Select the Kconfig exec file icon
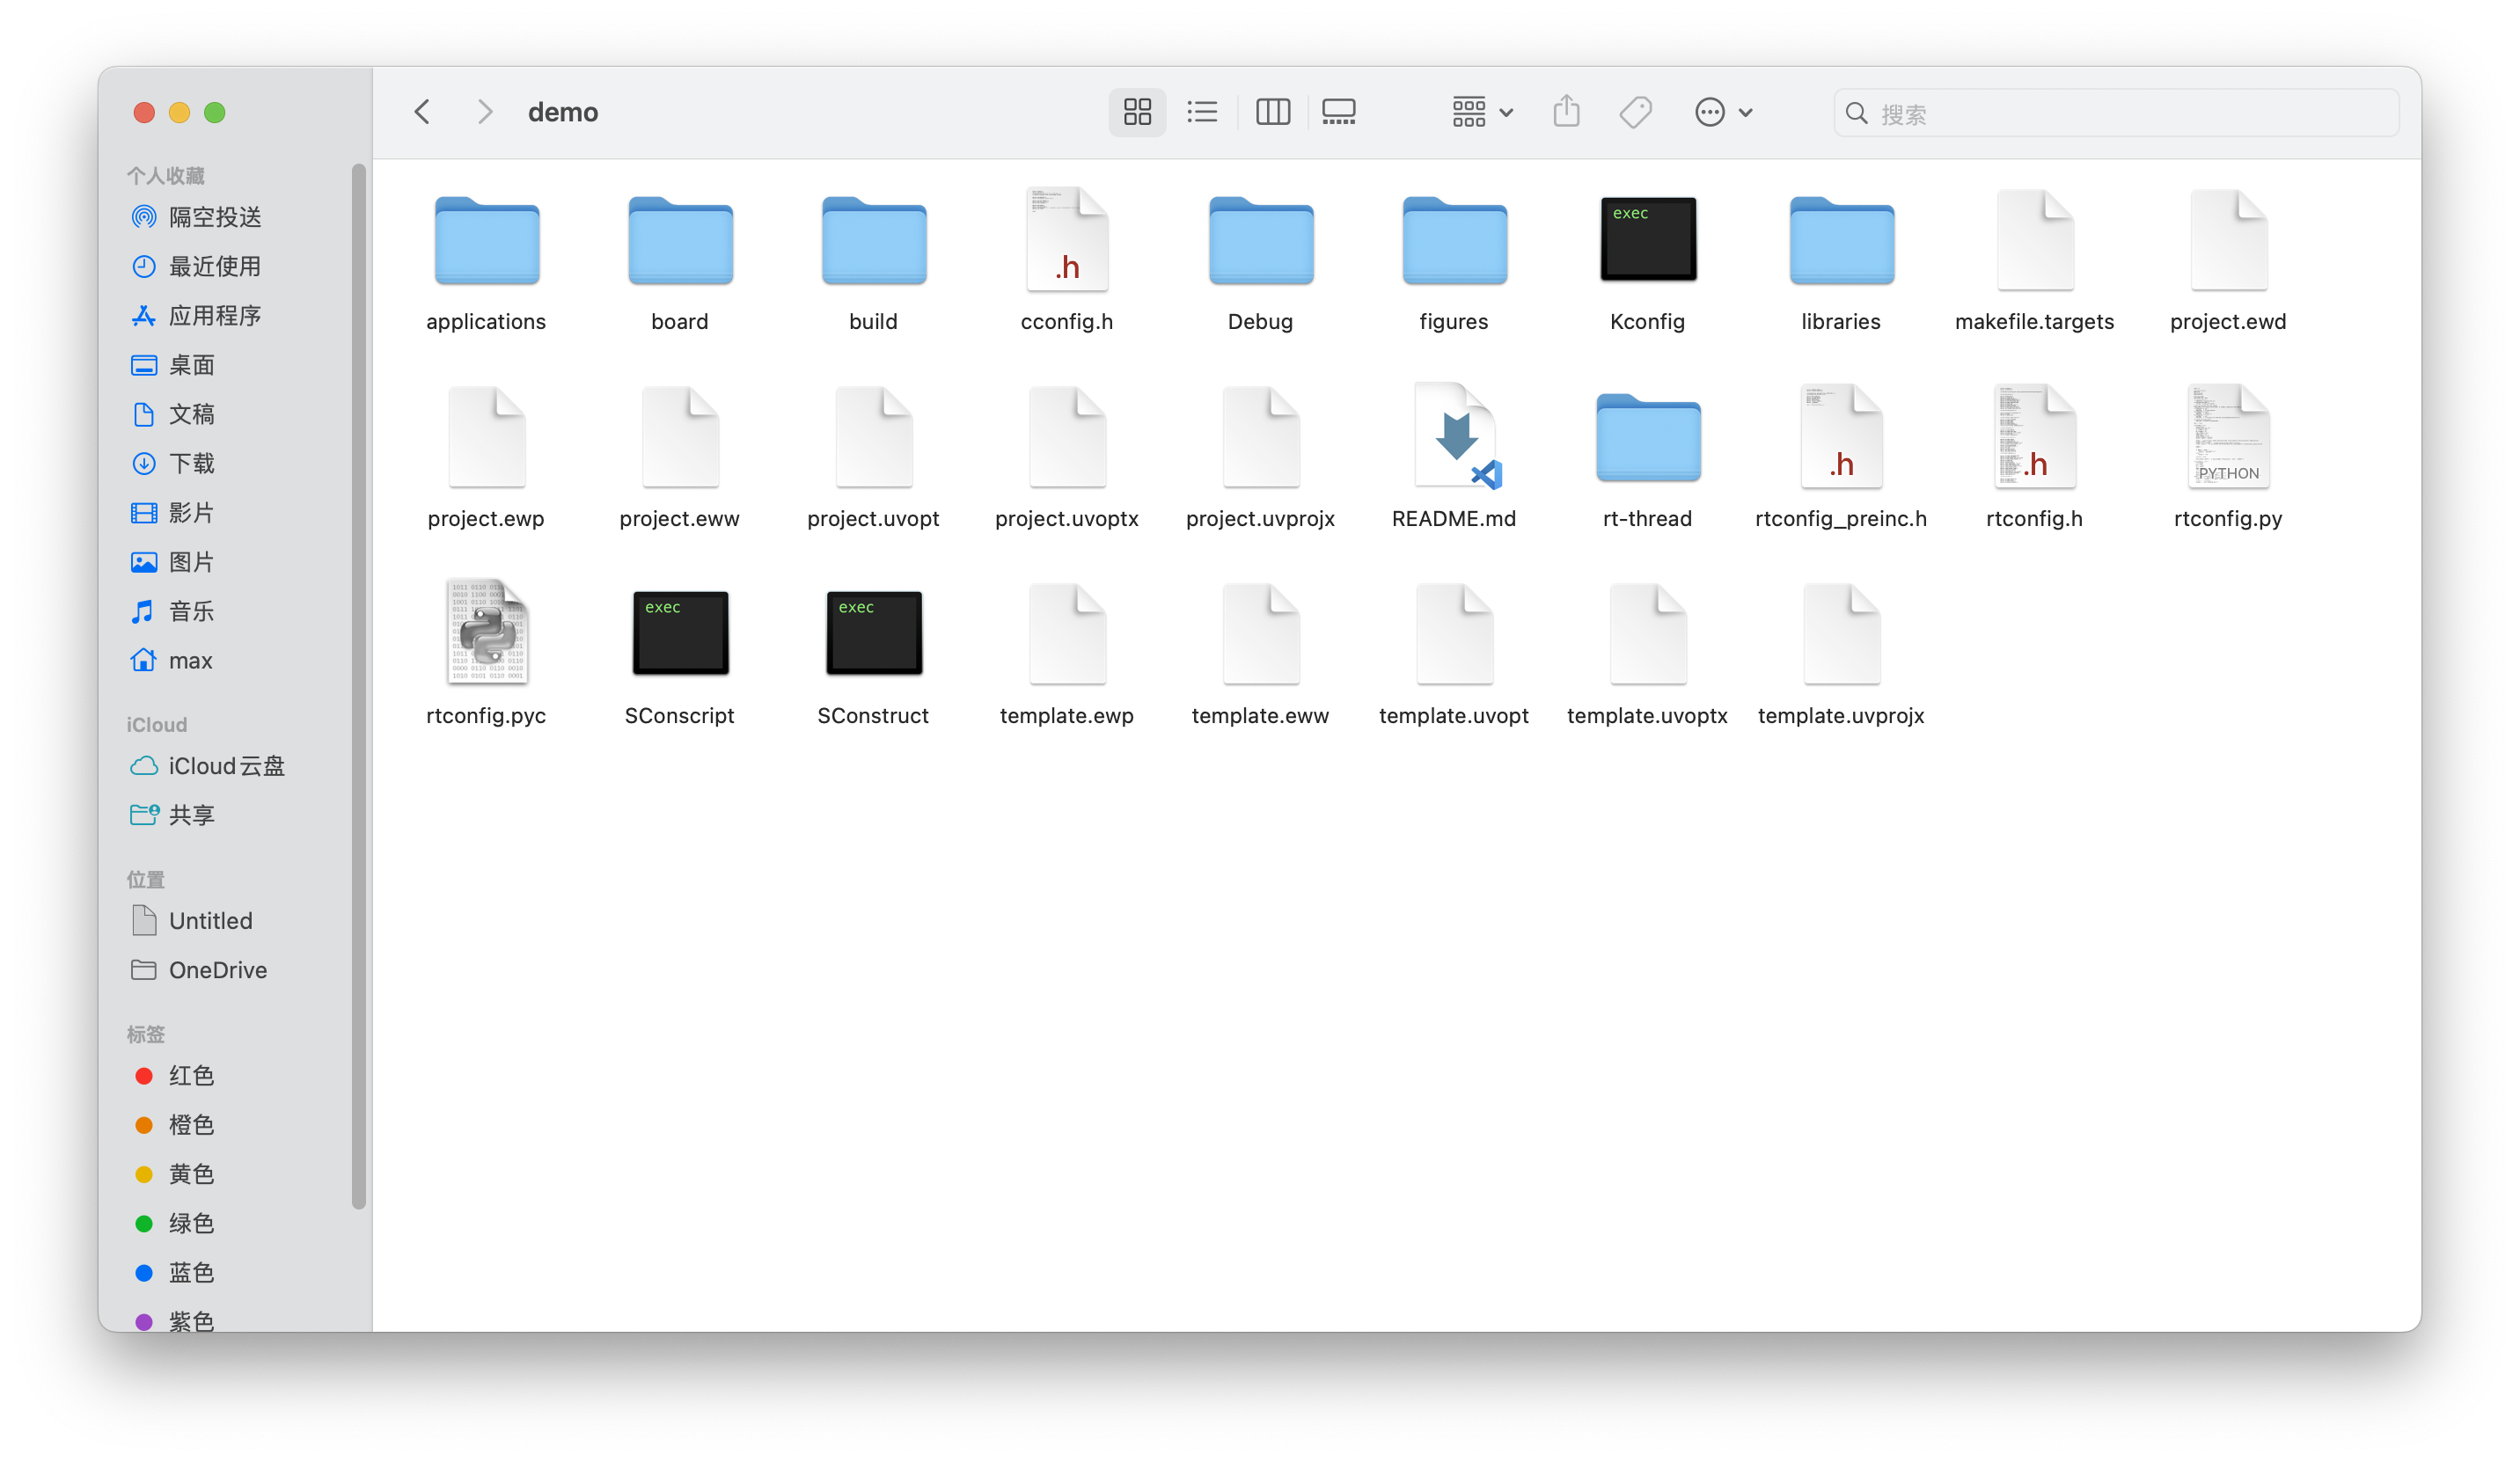Image resolution: width=2520 pixels, height=1462 pixels. 1647,239
